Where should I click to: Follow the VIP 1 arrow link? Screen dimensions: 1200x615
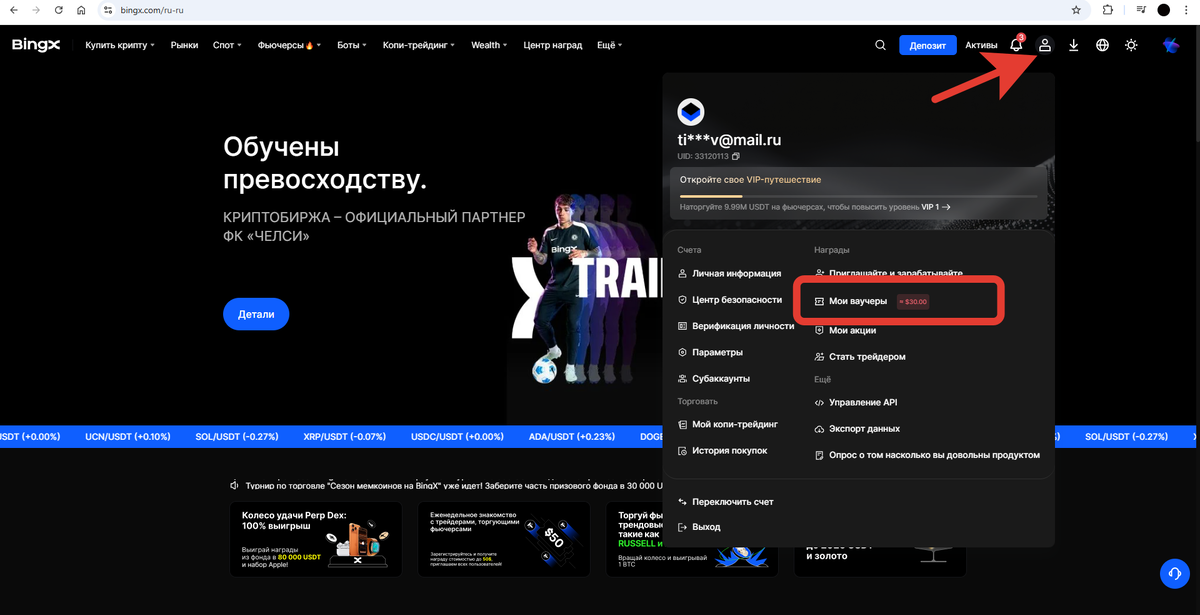pyautogui.click(x=936, y=207)
